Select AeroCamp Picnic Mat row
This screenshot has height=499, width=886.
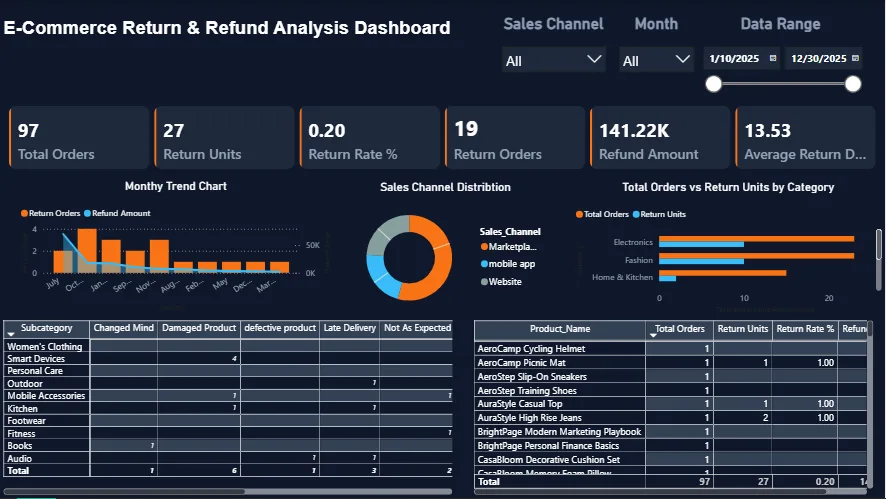(x=671, y=363)
